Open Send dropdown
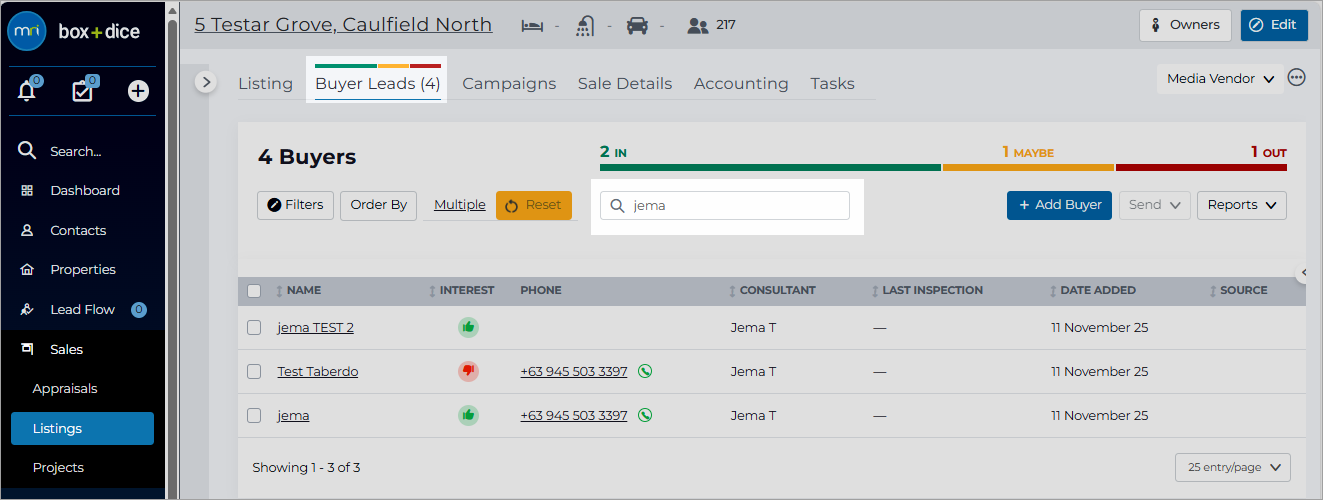Viewport: 1323px width, 500px height. click(1154, 205)
